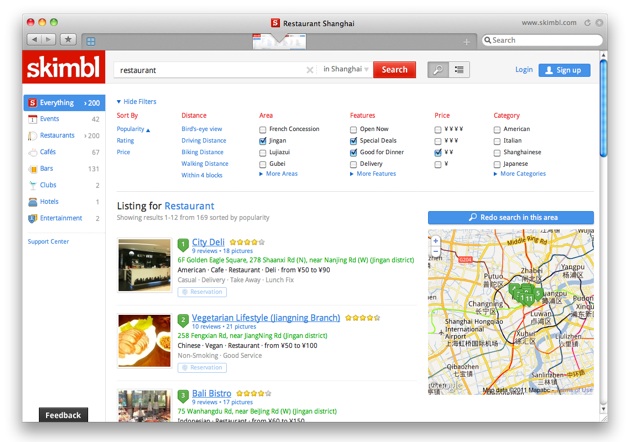The width and height of the screenshot is (630, 442).
Task: Open the Feedback tab button
Action: coord(63,415)
